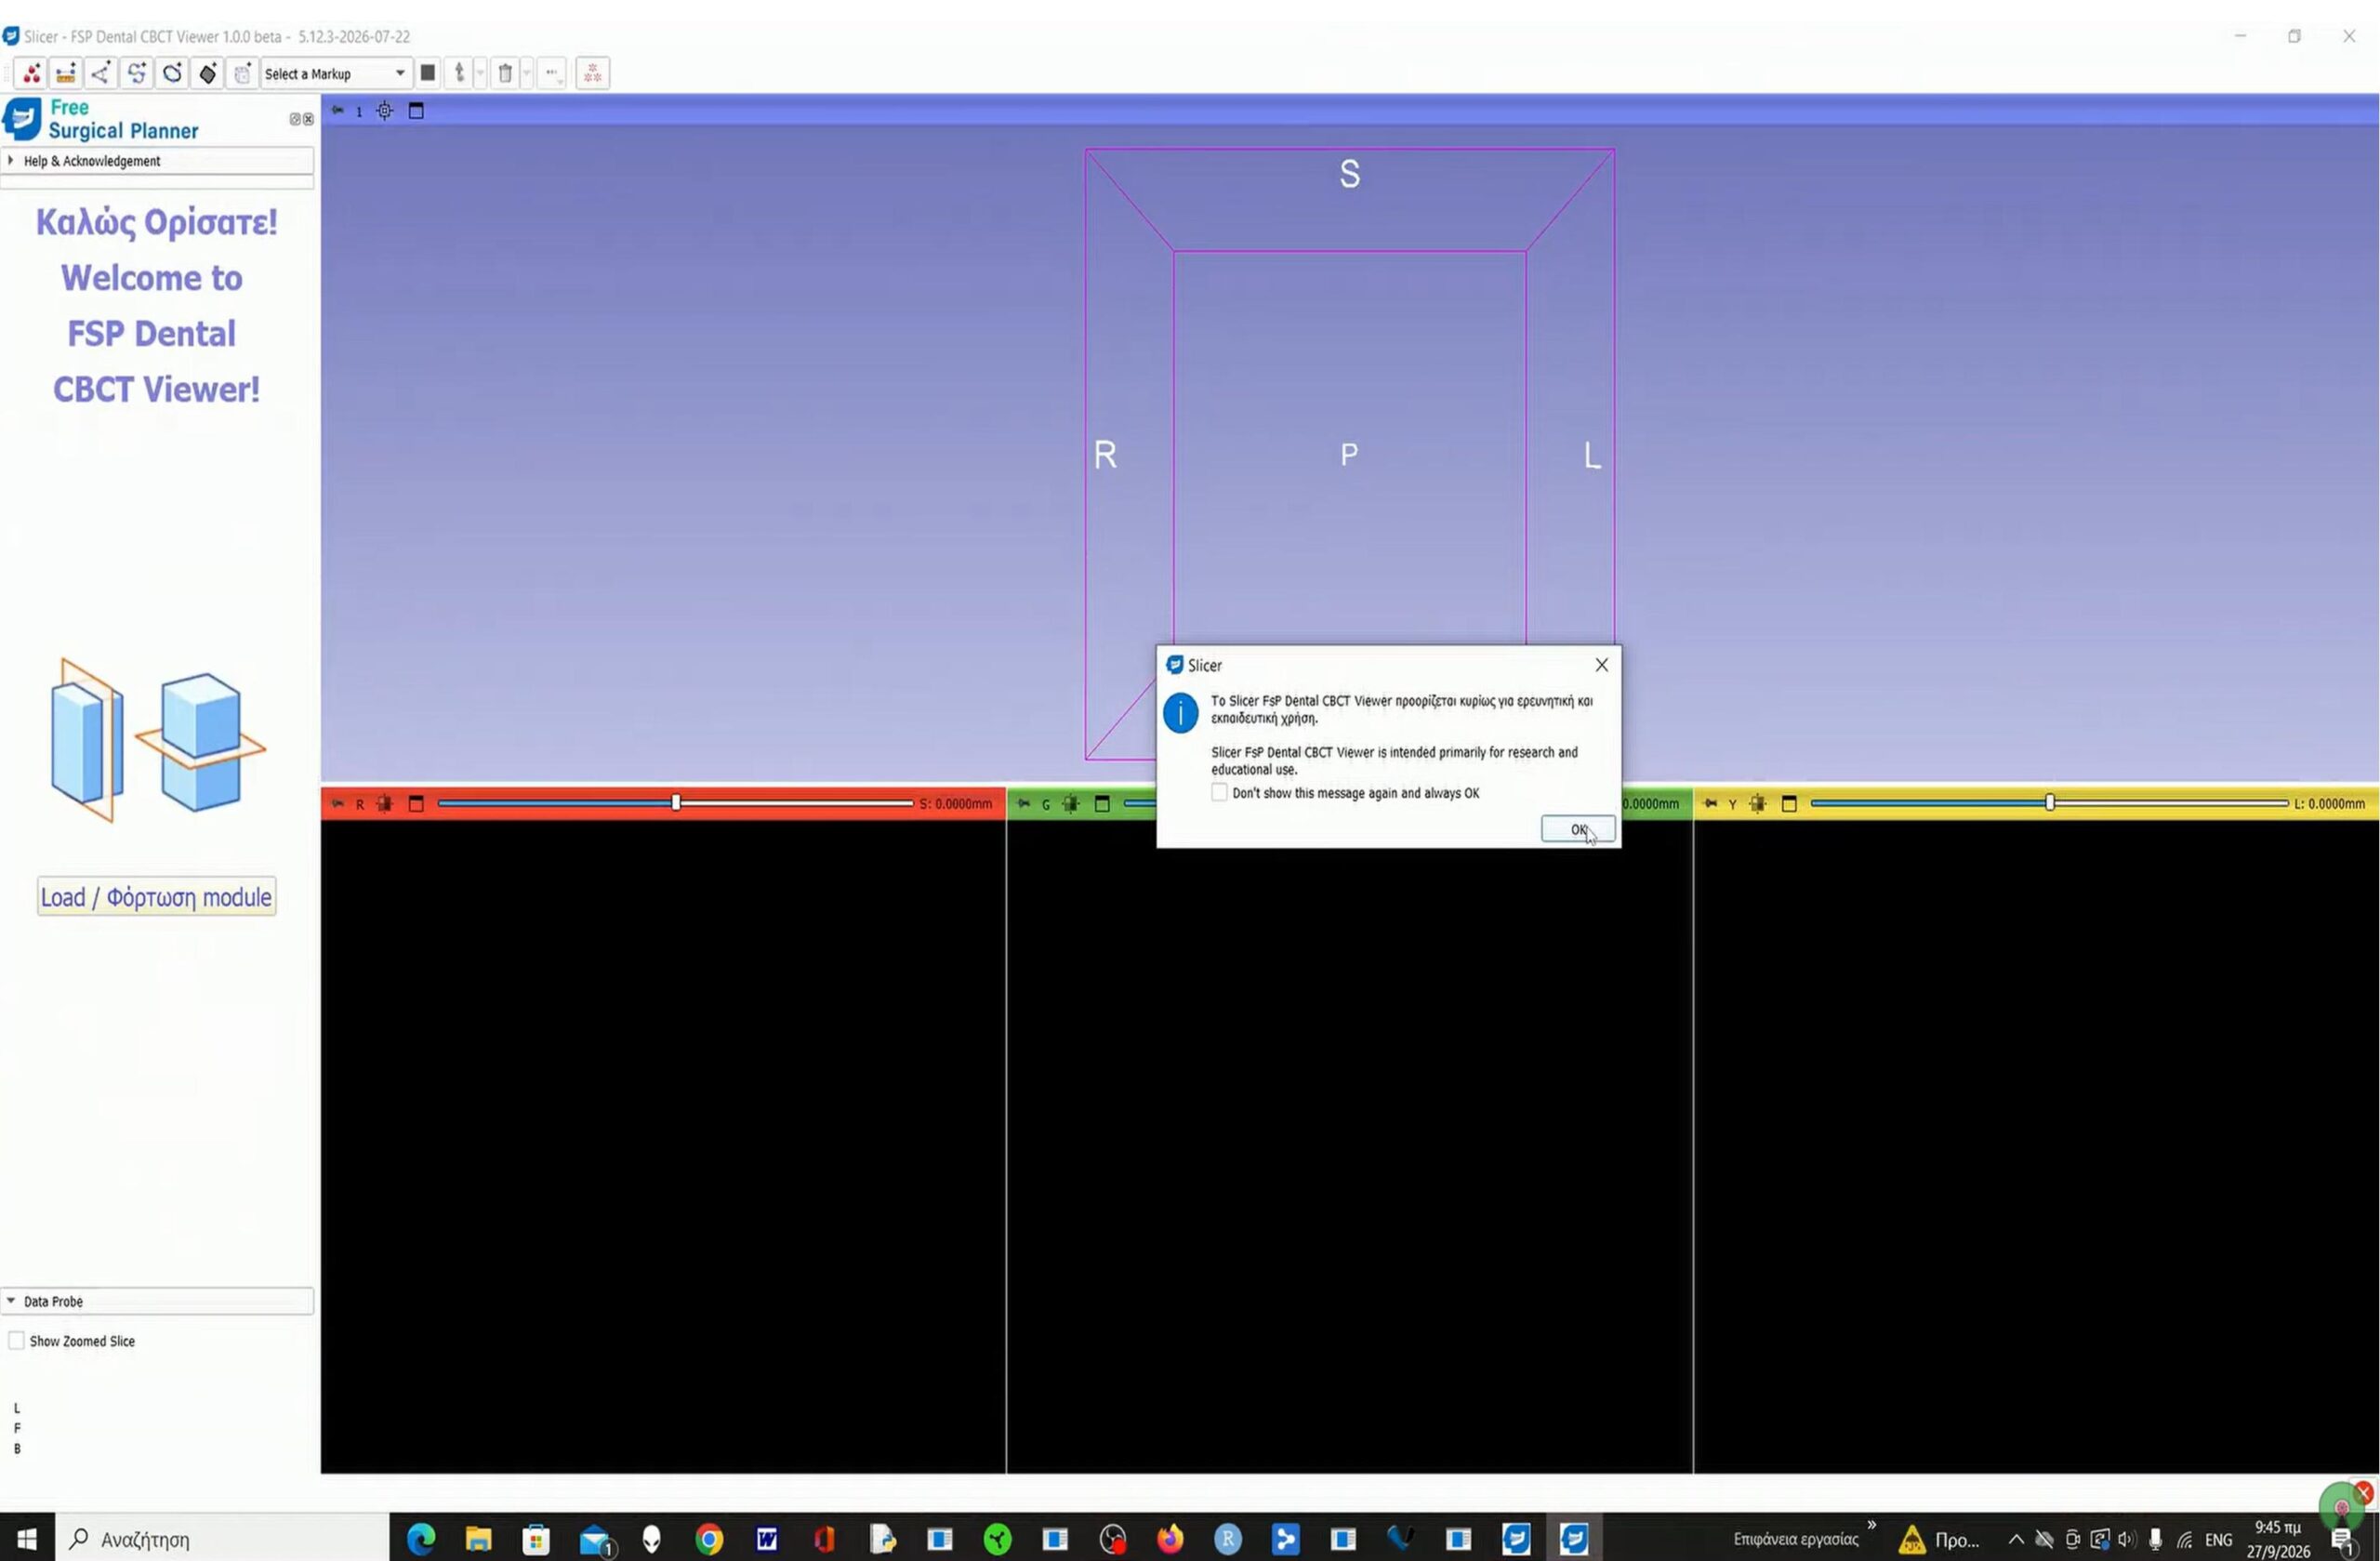Open Microsoft Word from taskbar
Screen dimensions: 2380x1561
point(766,1538)
